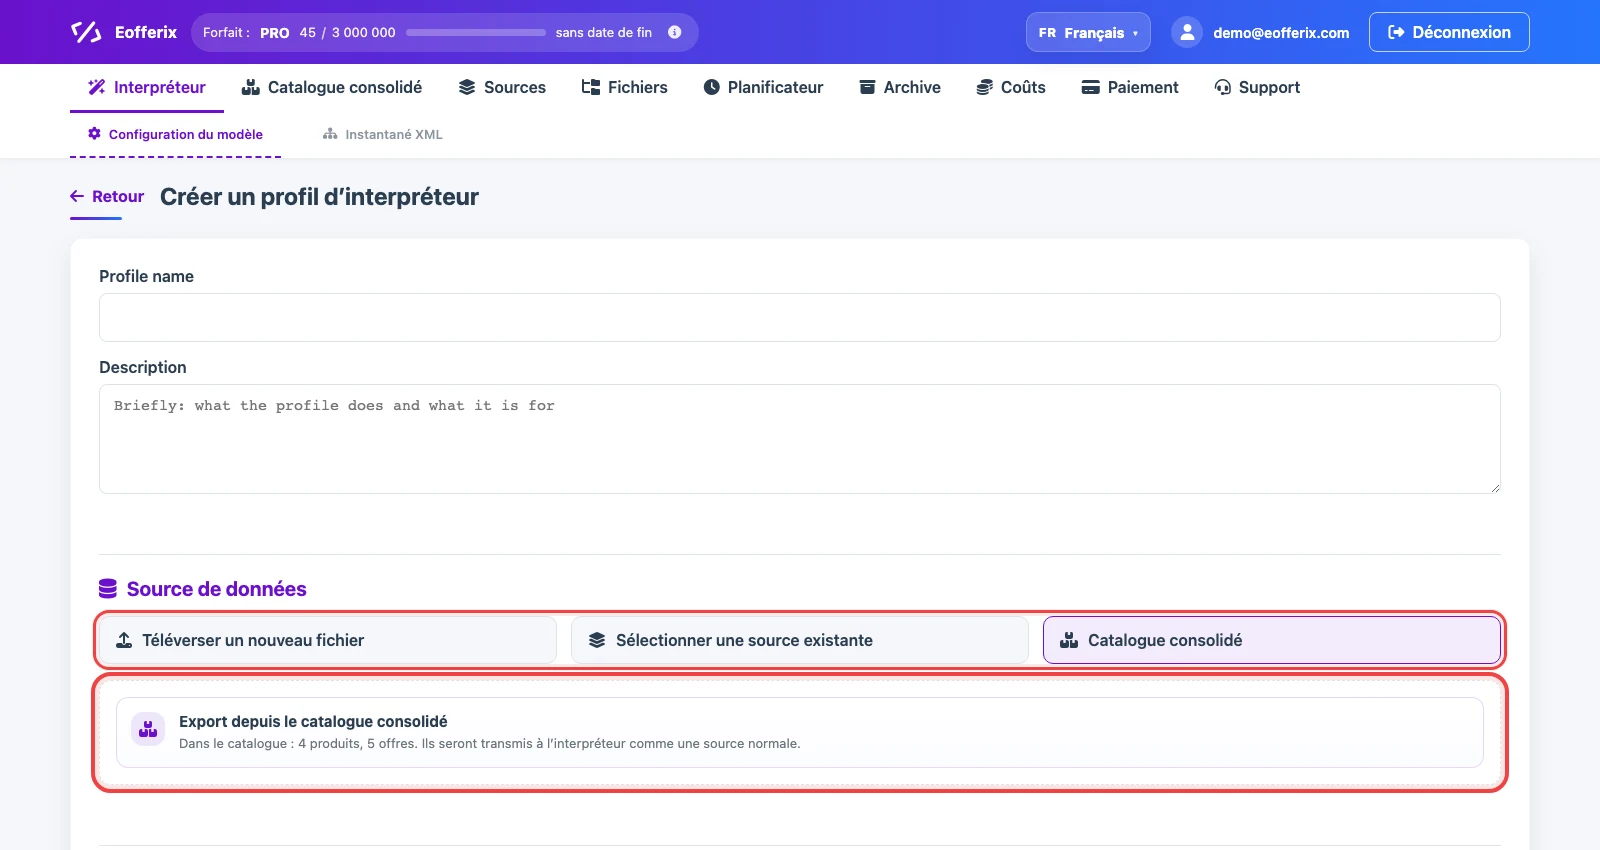Click the Description textarea resize handle
Image resolution: width=1600 pixels, height=850 pixels.
click(1495, 488)
